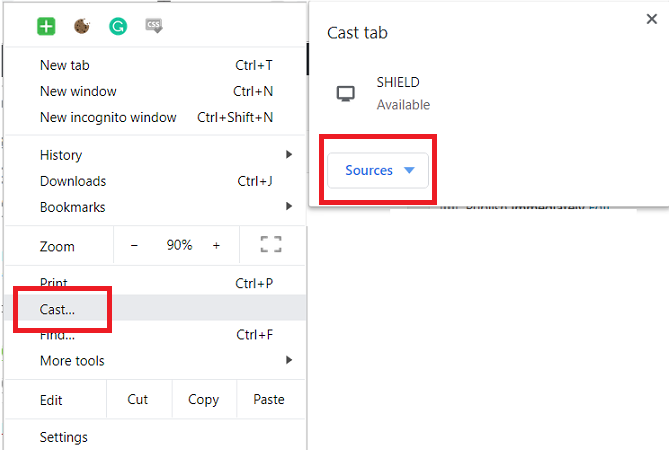Click the SHIELD monitor device icon
669x450 pixels.
pos(346,94)
